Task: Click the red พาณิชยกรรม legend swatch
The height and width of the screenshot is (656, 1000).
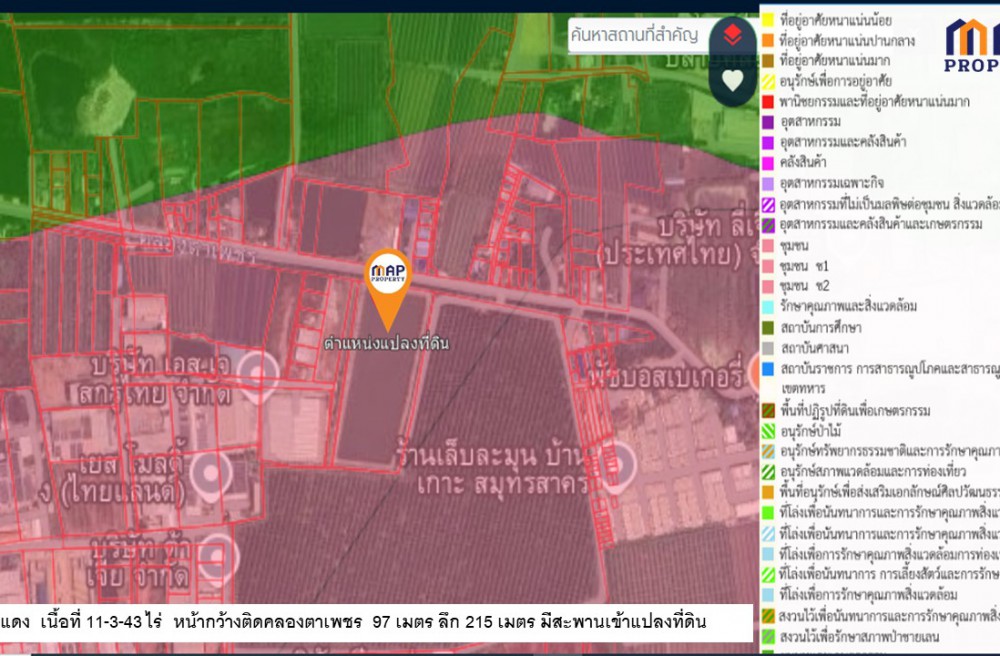Action: coord(768,102)
